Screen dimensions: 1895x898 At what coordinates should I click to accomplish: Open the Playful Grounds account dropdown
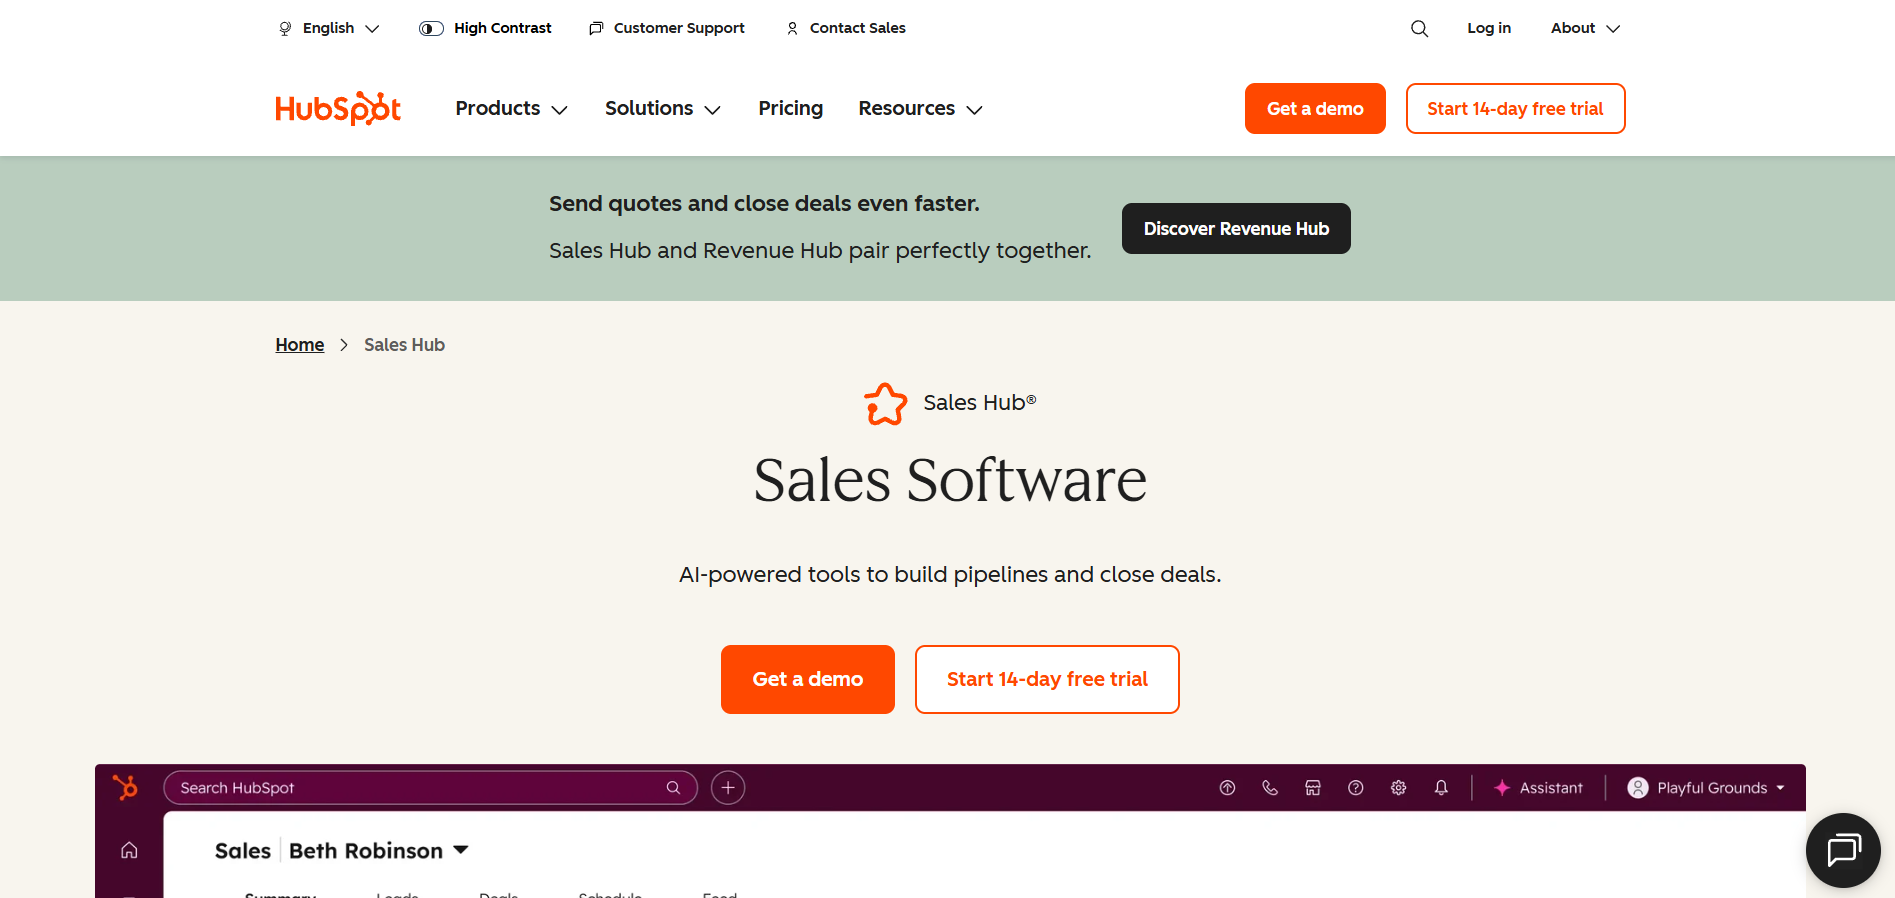click(x=1706, y=788)
